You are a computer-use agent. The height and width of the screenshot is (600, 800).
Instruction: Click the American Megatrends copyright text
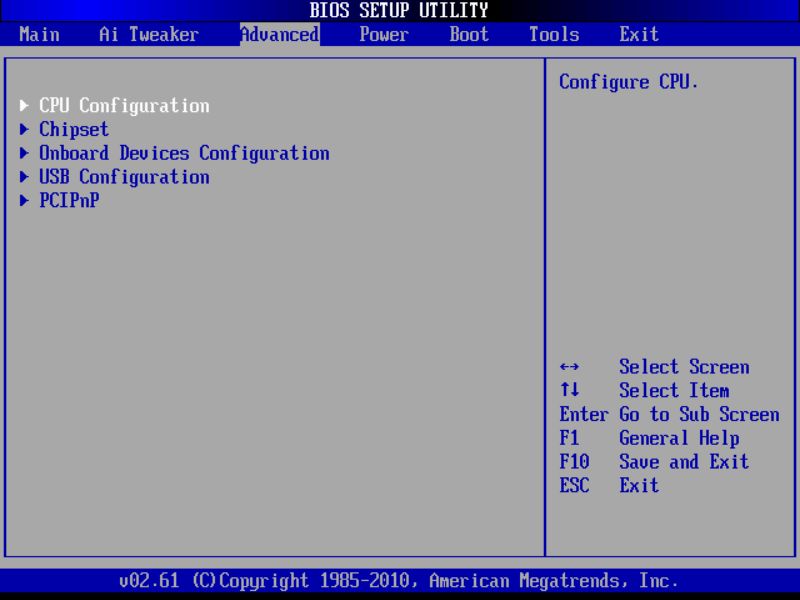400,580
